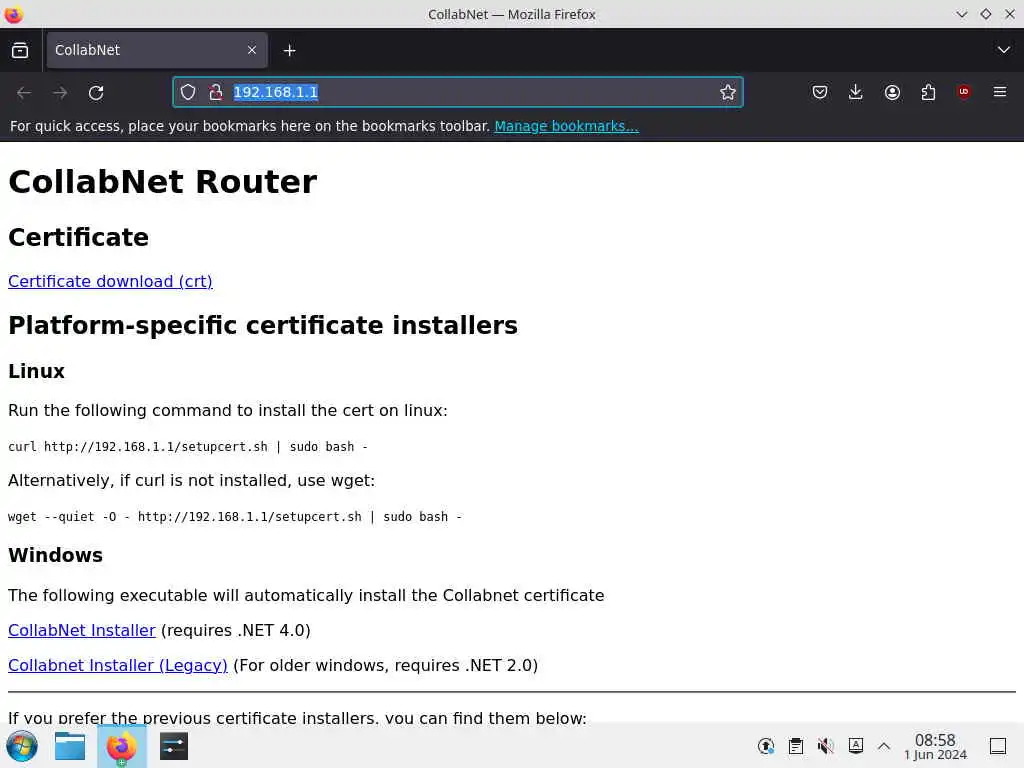Download Certificate download (crt) link
Image resolution: width=1024 pixels, height=768 pixels.
110,281
